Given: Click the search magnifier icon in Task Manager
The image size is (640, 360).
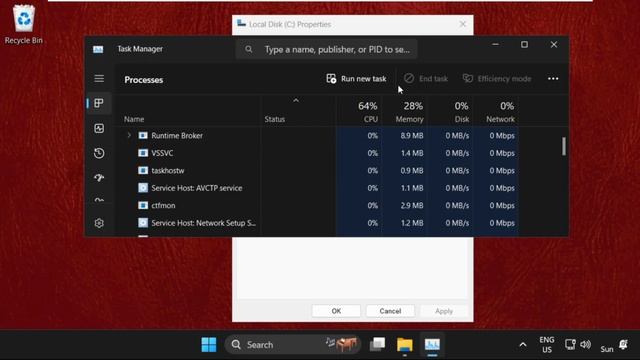Looking at the screenshot, I should click(249, 49).
